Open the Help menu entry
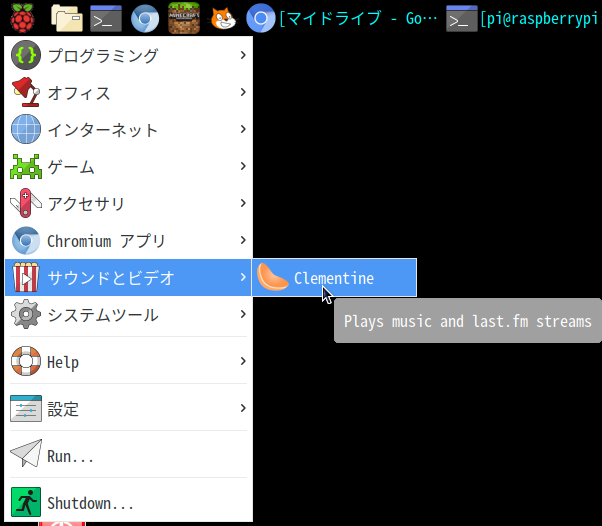Viewport: 602px width, 526px height. coord(129,361)
